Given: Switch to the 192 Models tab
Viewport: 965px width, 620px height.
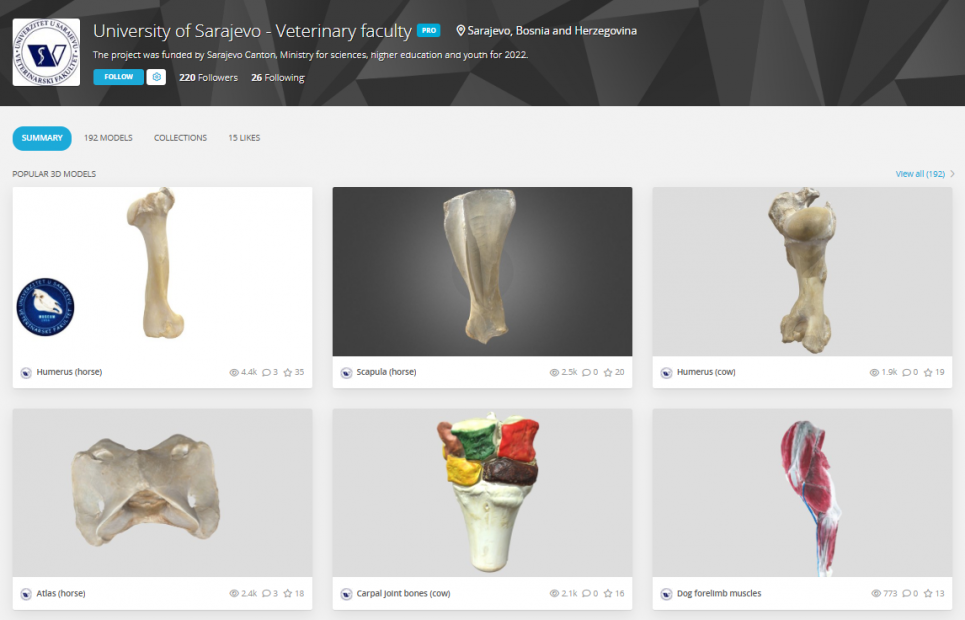Looking at the screenshot, I should (x=108, y=138).
